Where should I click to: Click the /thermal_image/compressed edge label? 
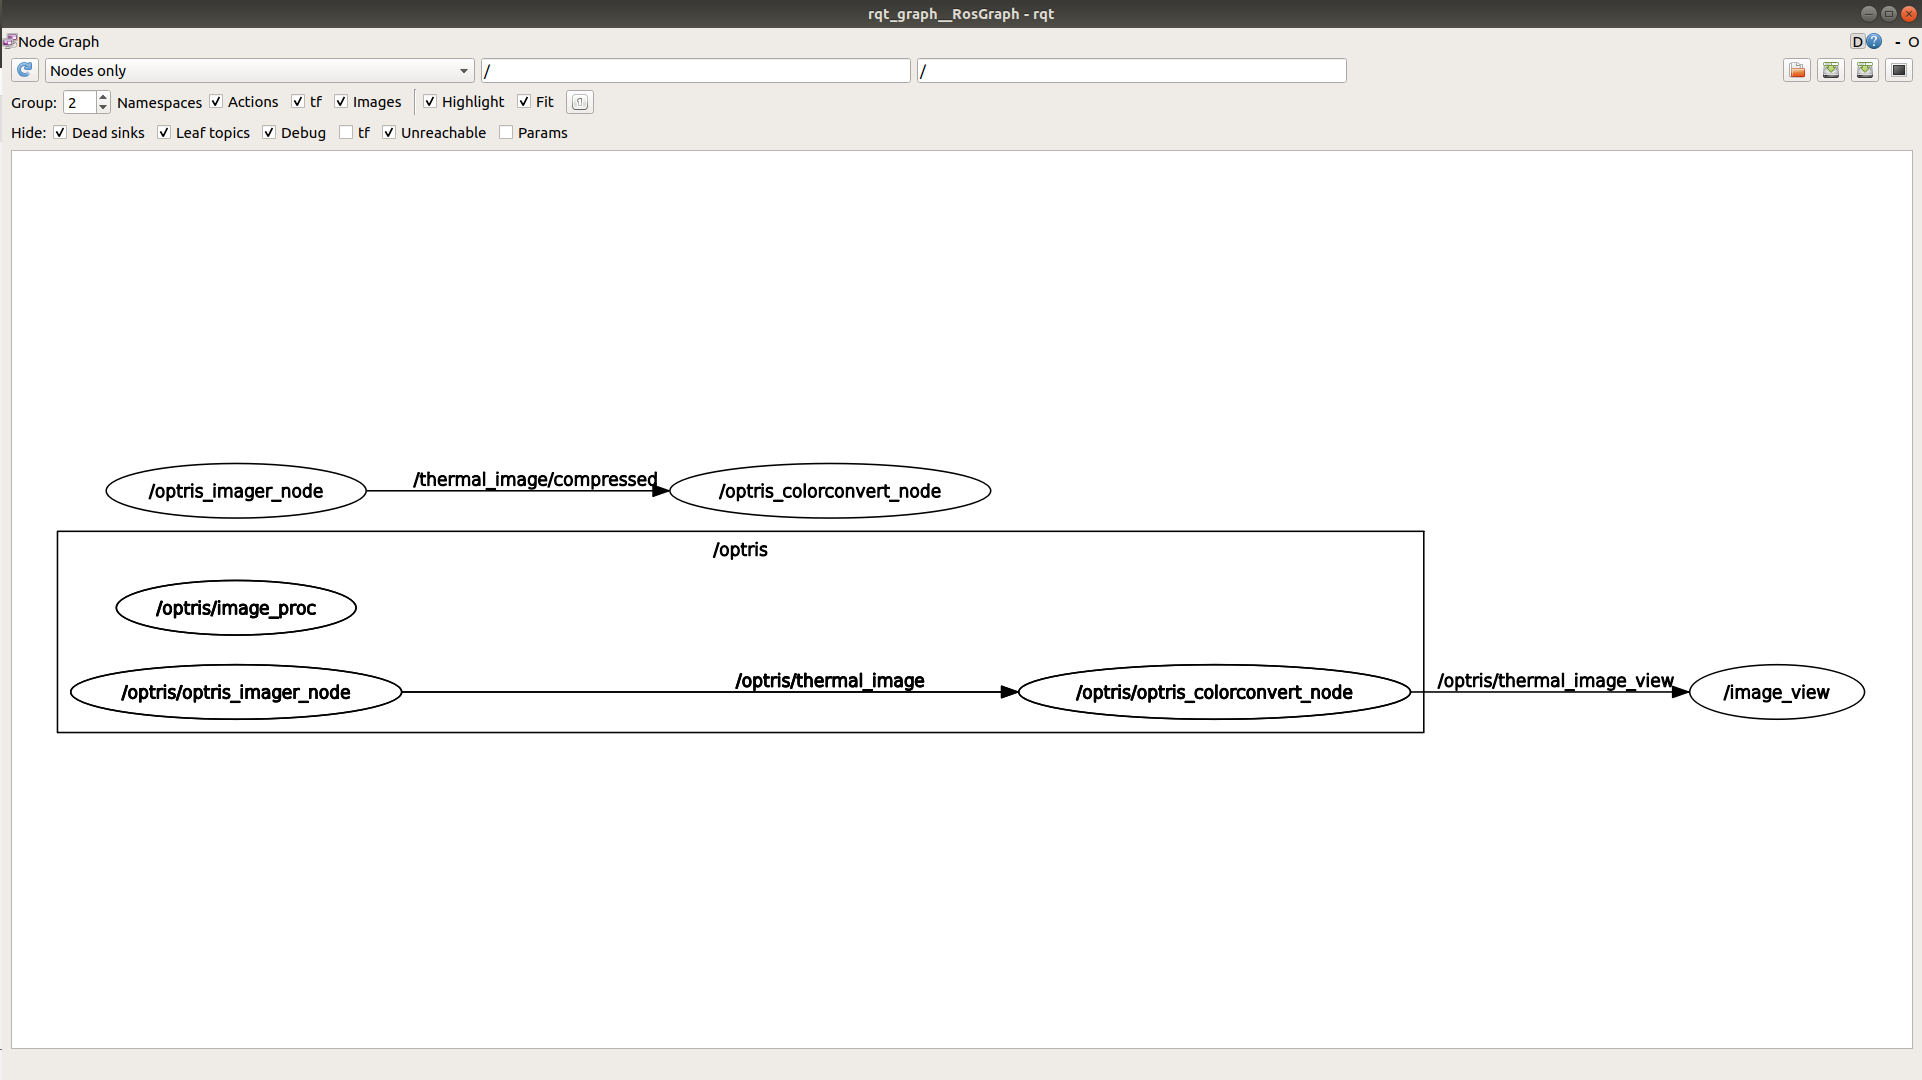point(536,479)
